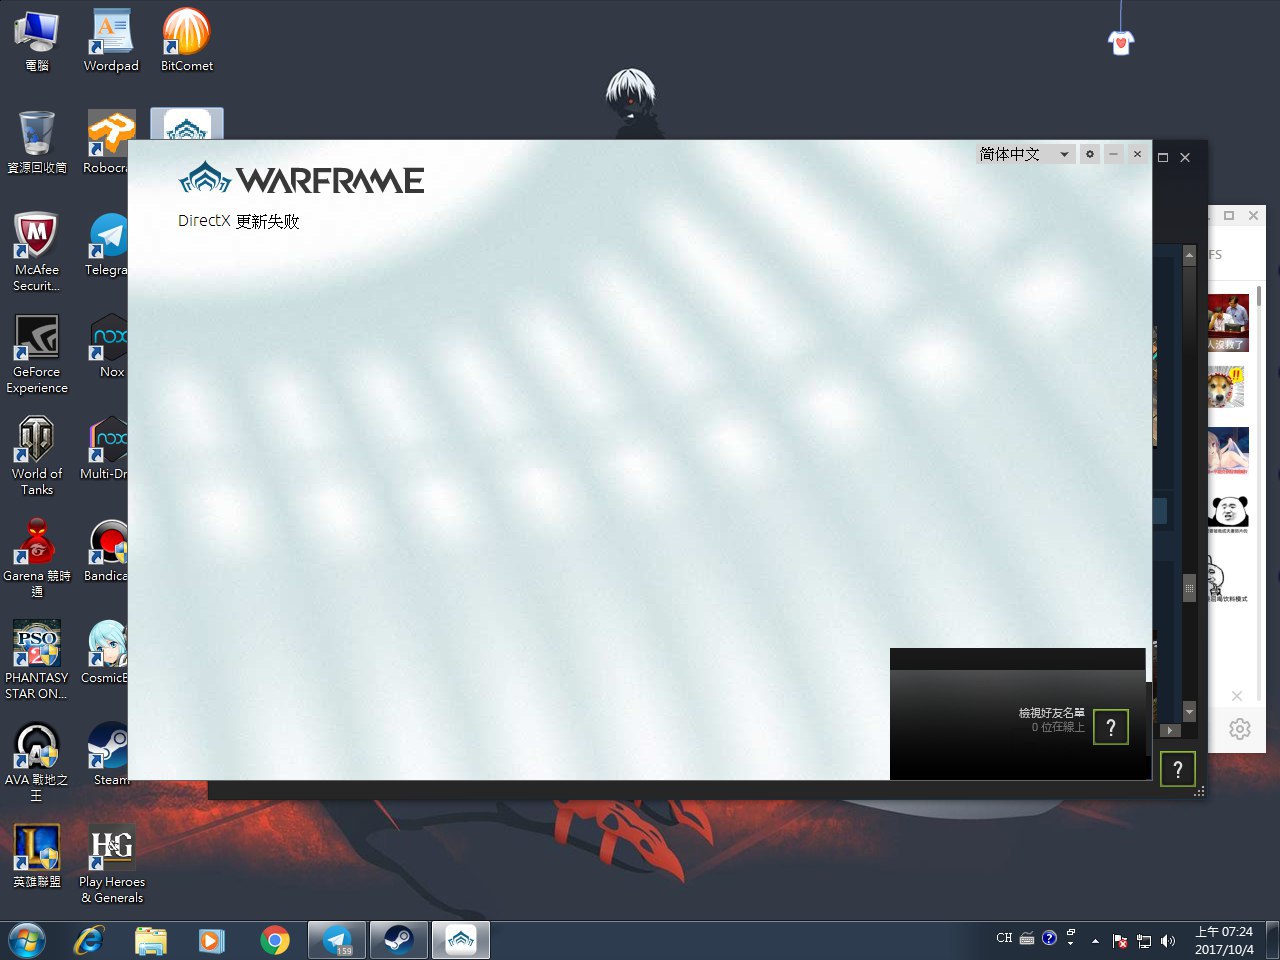This screenshot has width=1280, height=960.
Task: Open the Steam taskbar button
Action: (x=399, y=940)
